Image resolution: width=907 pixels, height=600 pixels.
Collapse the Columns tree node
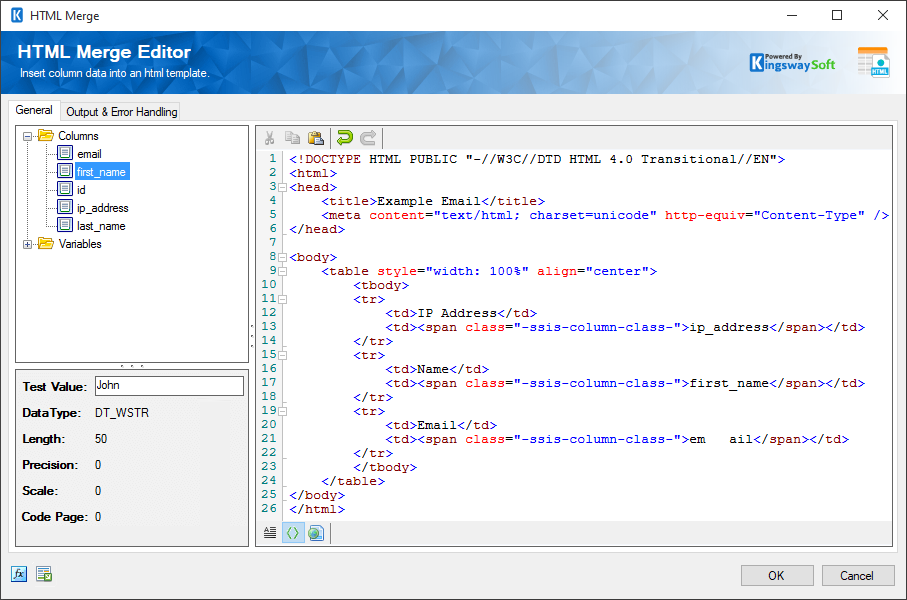click(x=28, y=136)
